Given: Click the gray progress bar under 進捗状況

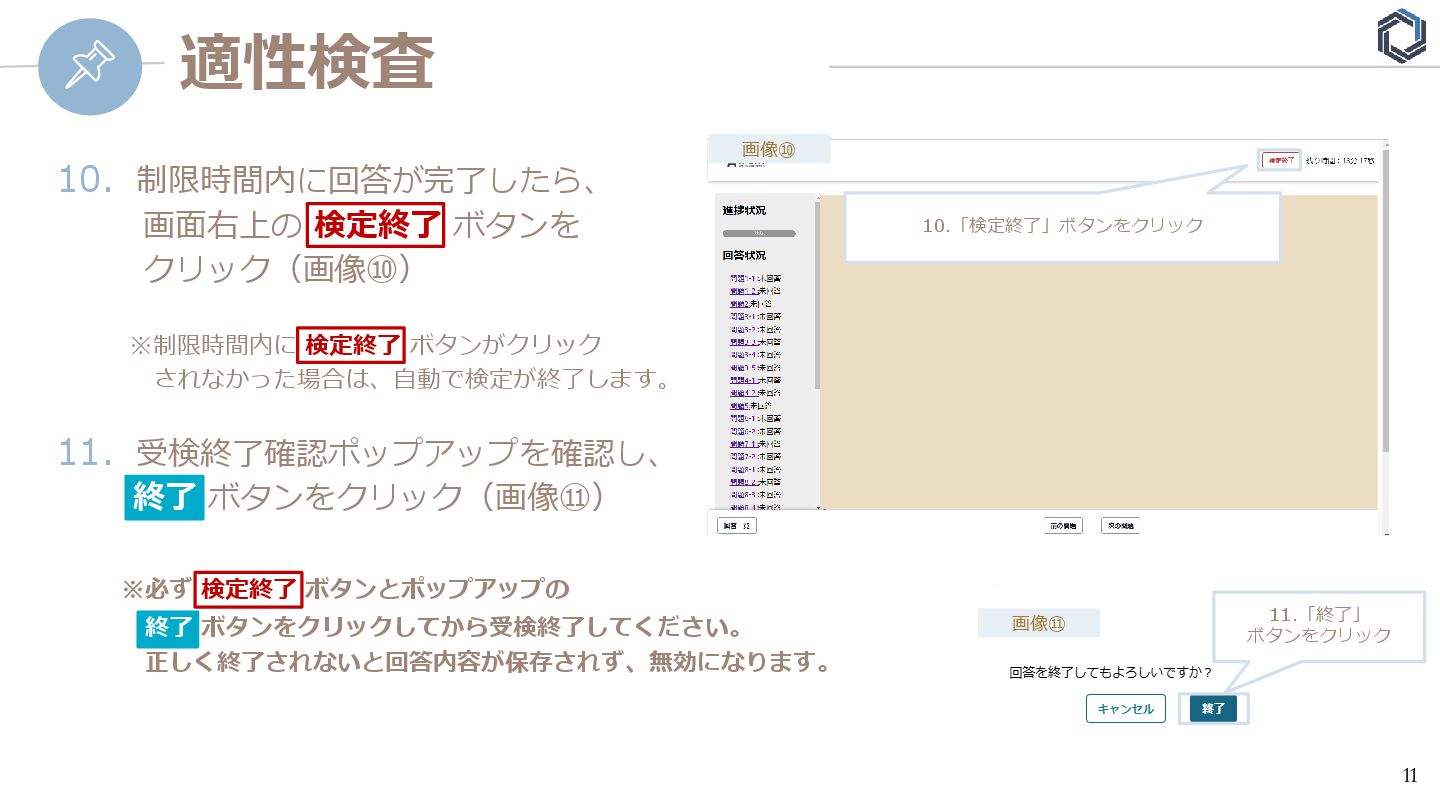Looking at the screenshot, I should tap(759, 233).
